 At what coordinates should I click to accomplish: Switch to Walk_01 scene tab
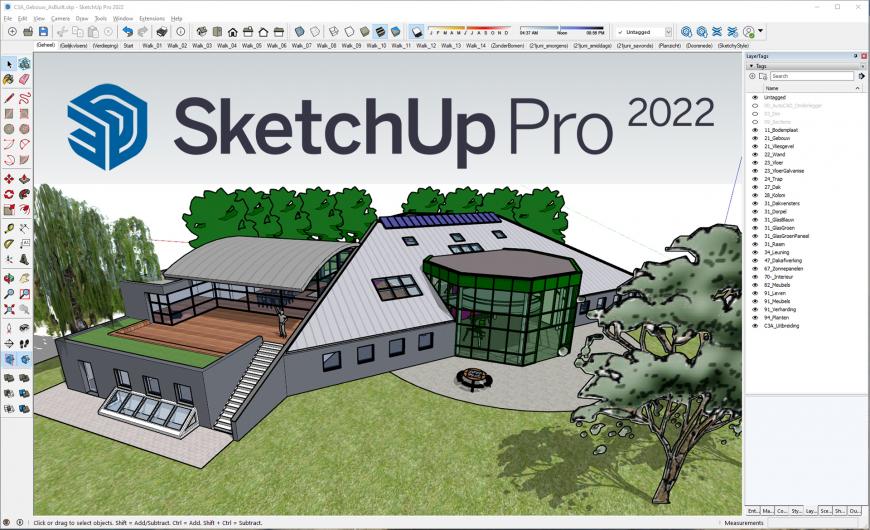(151, 46)
